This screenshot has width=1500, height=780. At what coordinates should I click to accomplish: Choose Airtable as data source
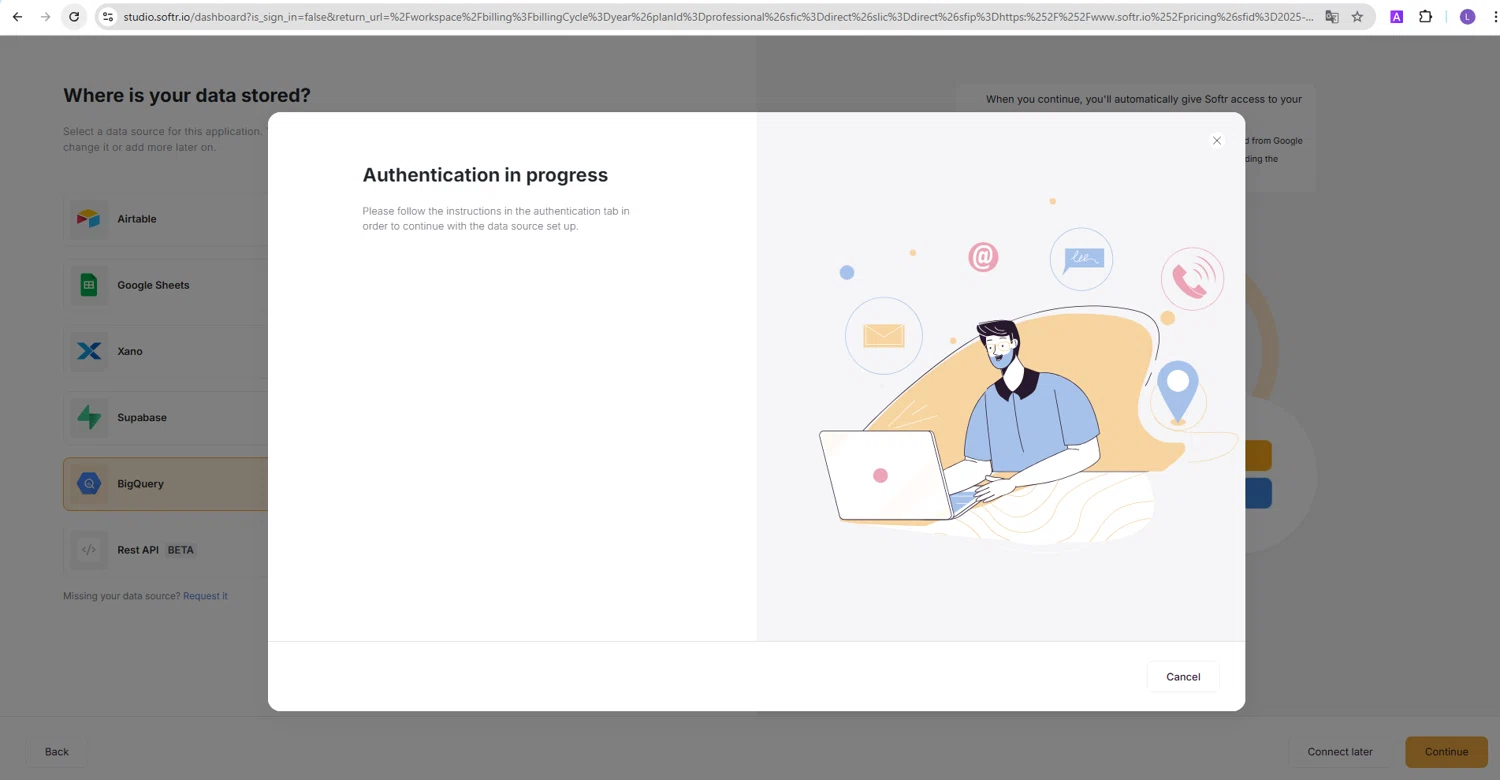pyautogui.click(x=166, y=219)
